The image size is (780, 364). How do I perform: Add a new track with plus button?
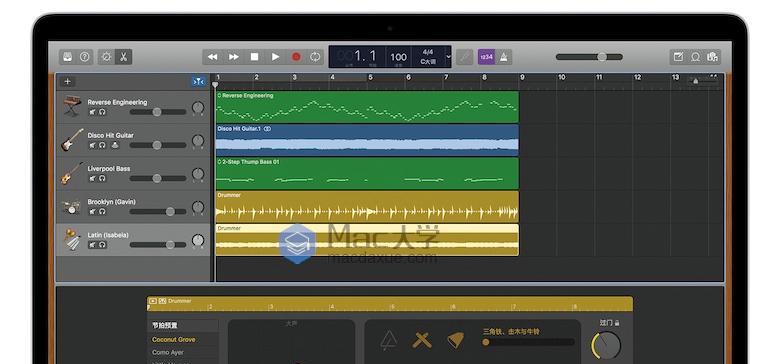(68, 82)
